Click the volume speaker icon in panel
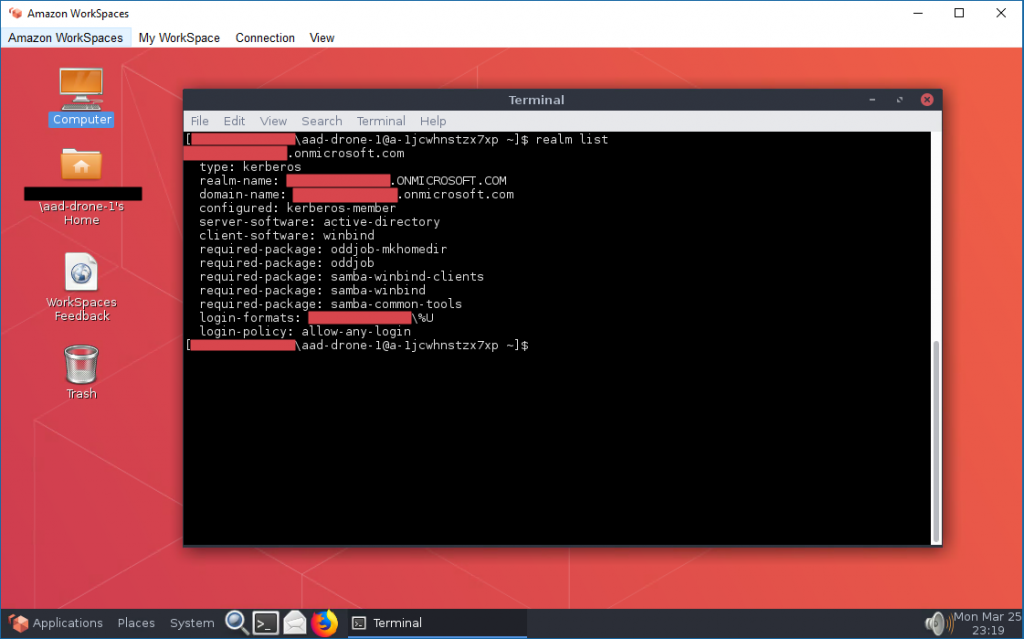1024x639 pixels. pyautogui.click(x=938, y=623)
